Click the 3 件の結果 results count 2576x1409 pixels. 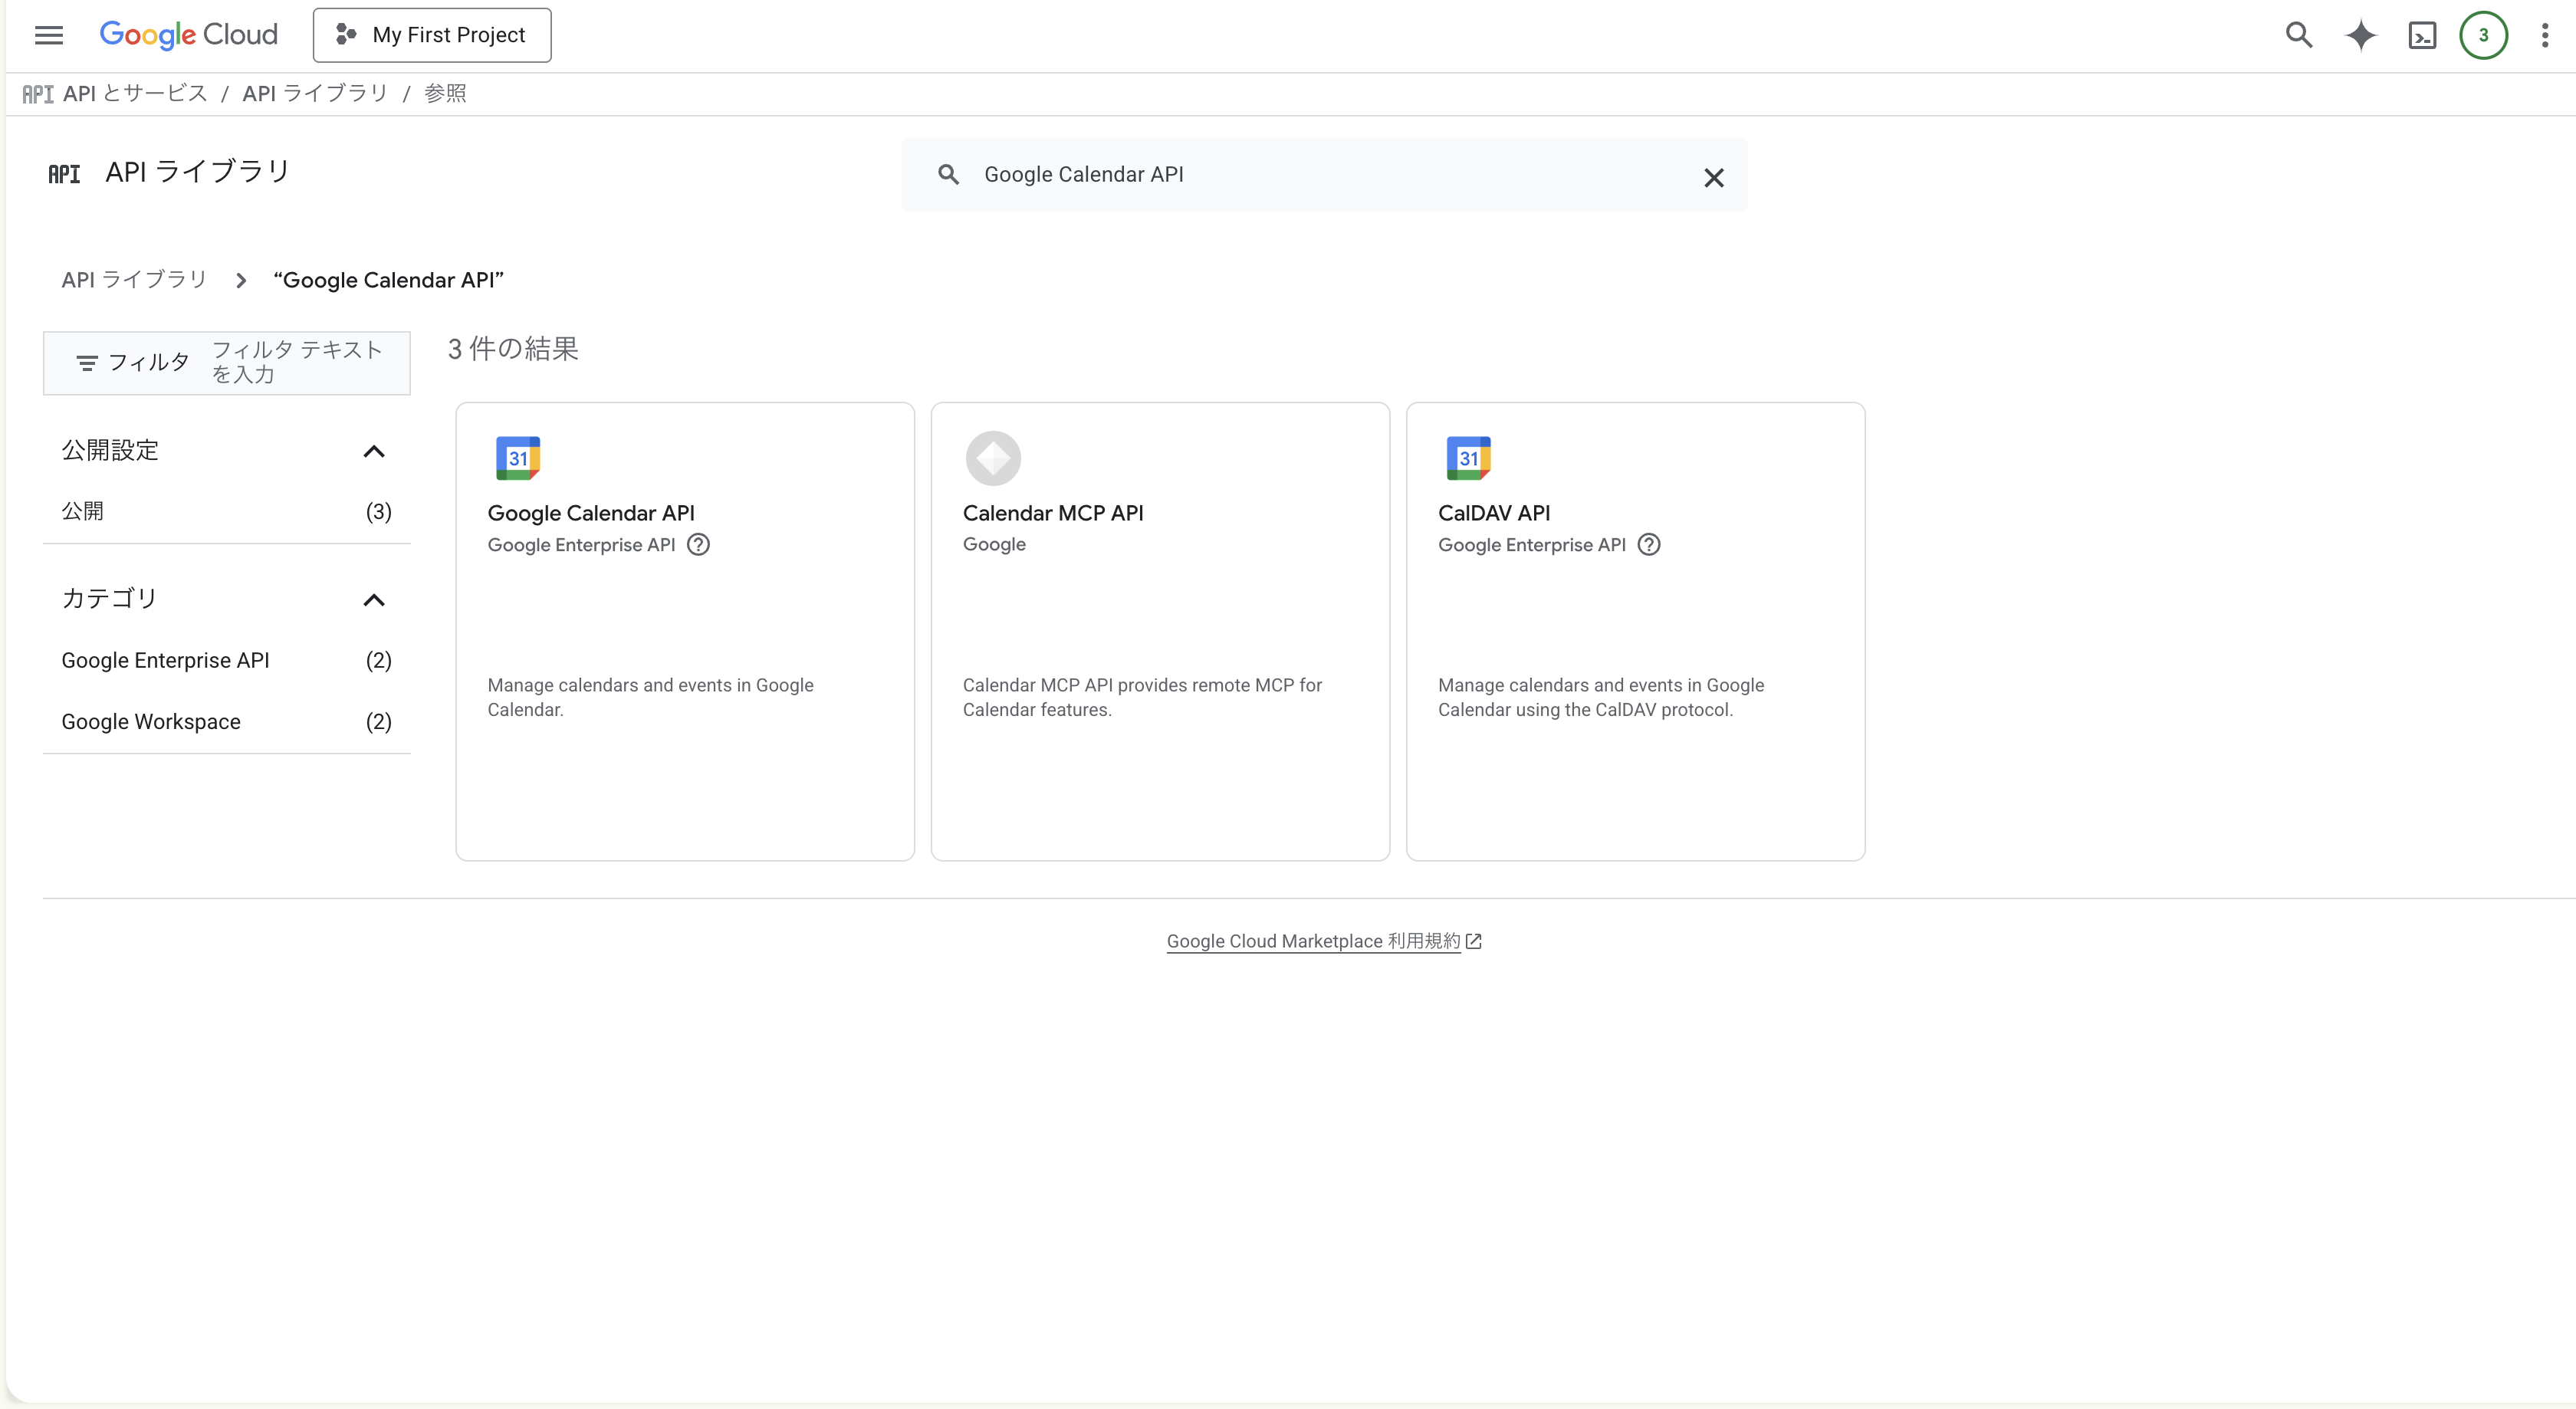[x=513, y=349]
